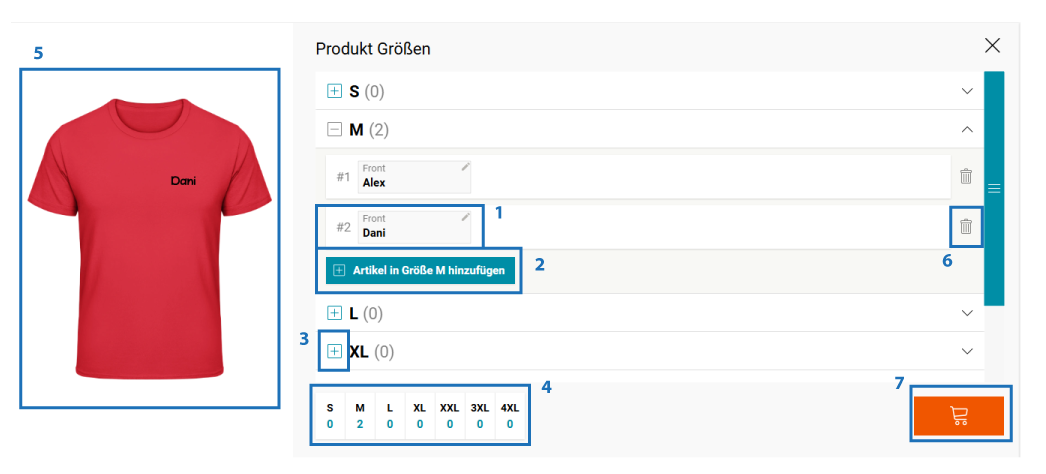This screenshot has height=474, width=1046.
Task: Delete item #2 Dani with trash icon
Action: (x=965, y=227)
